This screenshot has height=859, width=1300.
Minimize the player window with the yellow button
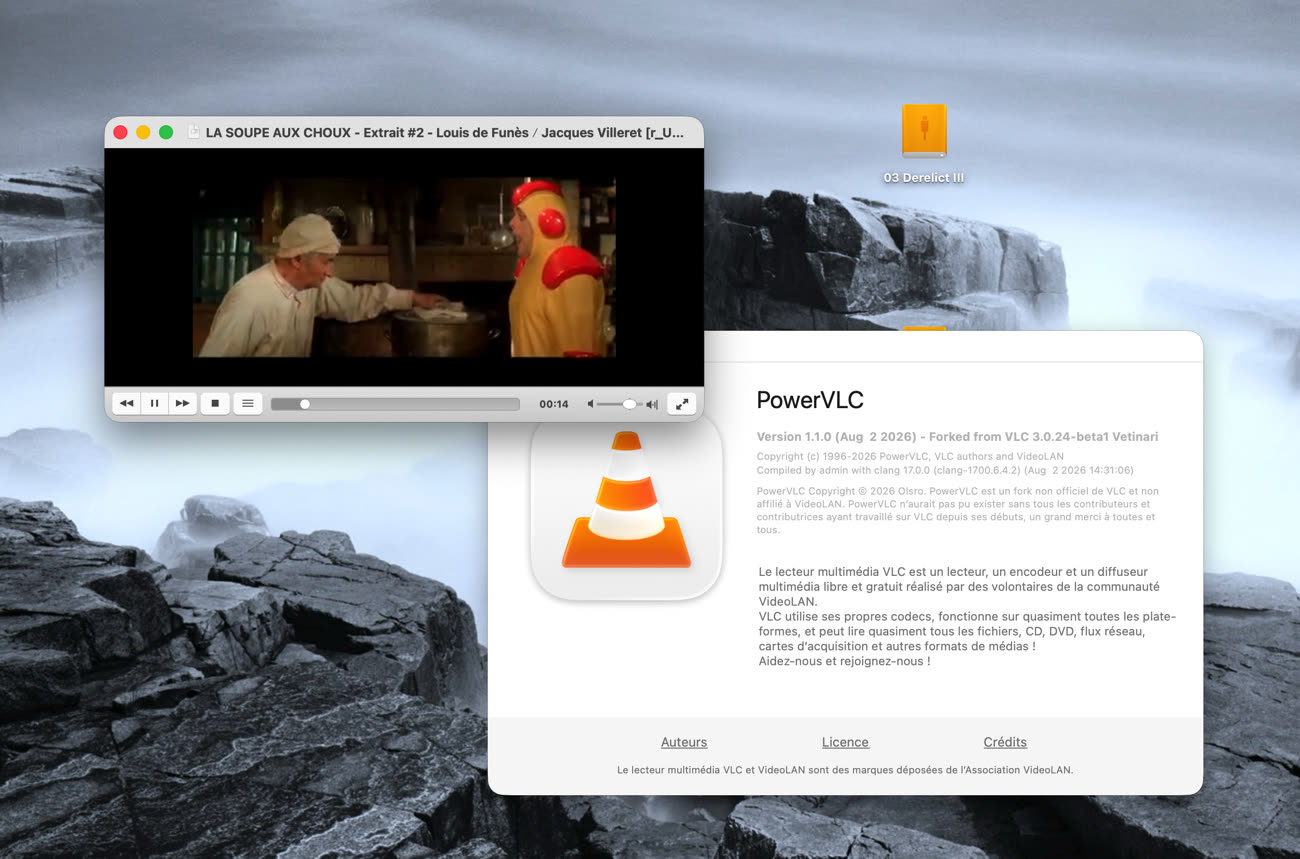point(143,132)
